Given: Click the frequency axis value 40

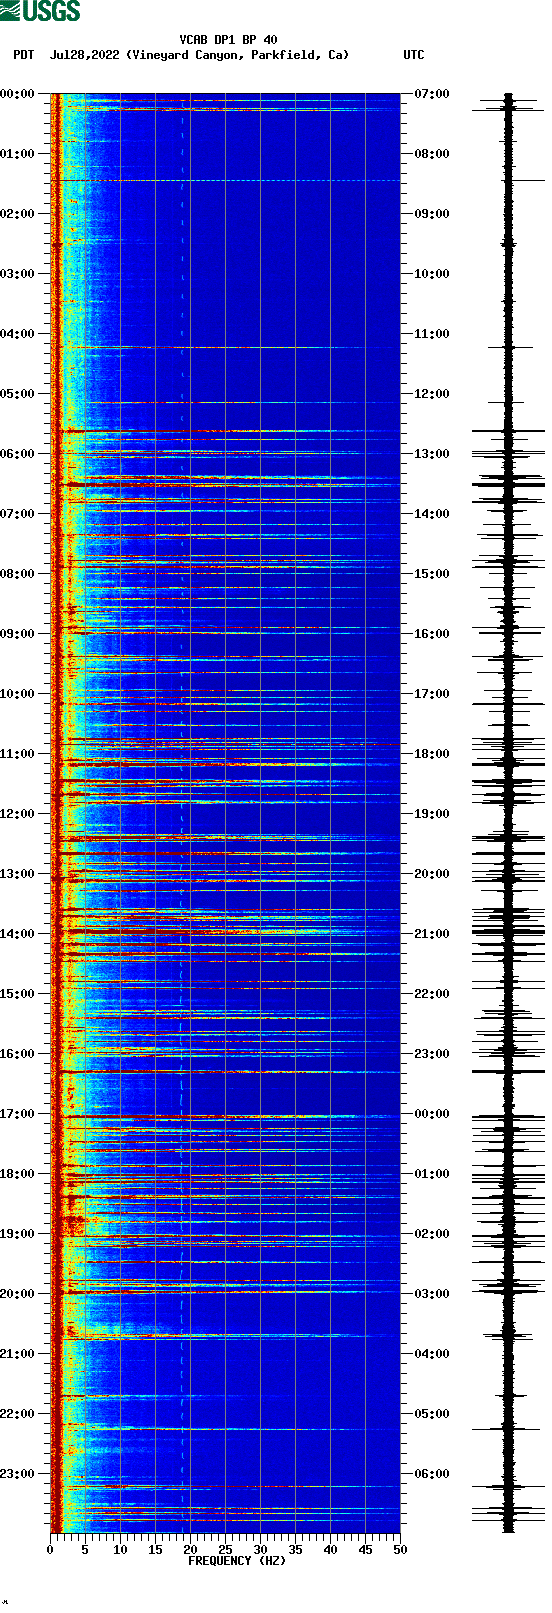Looking at the screenshot, I should (x=330, y=1550).
